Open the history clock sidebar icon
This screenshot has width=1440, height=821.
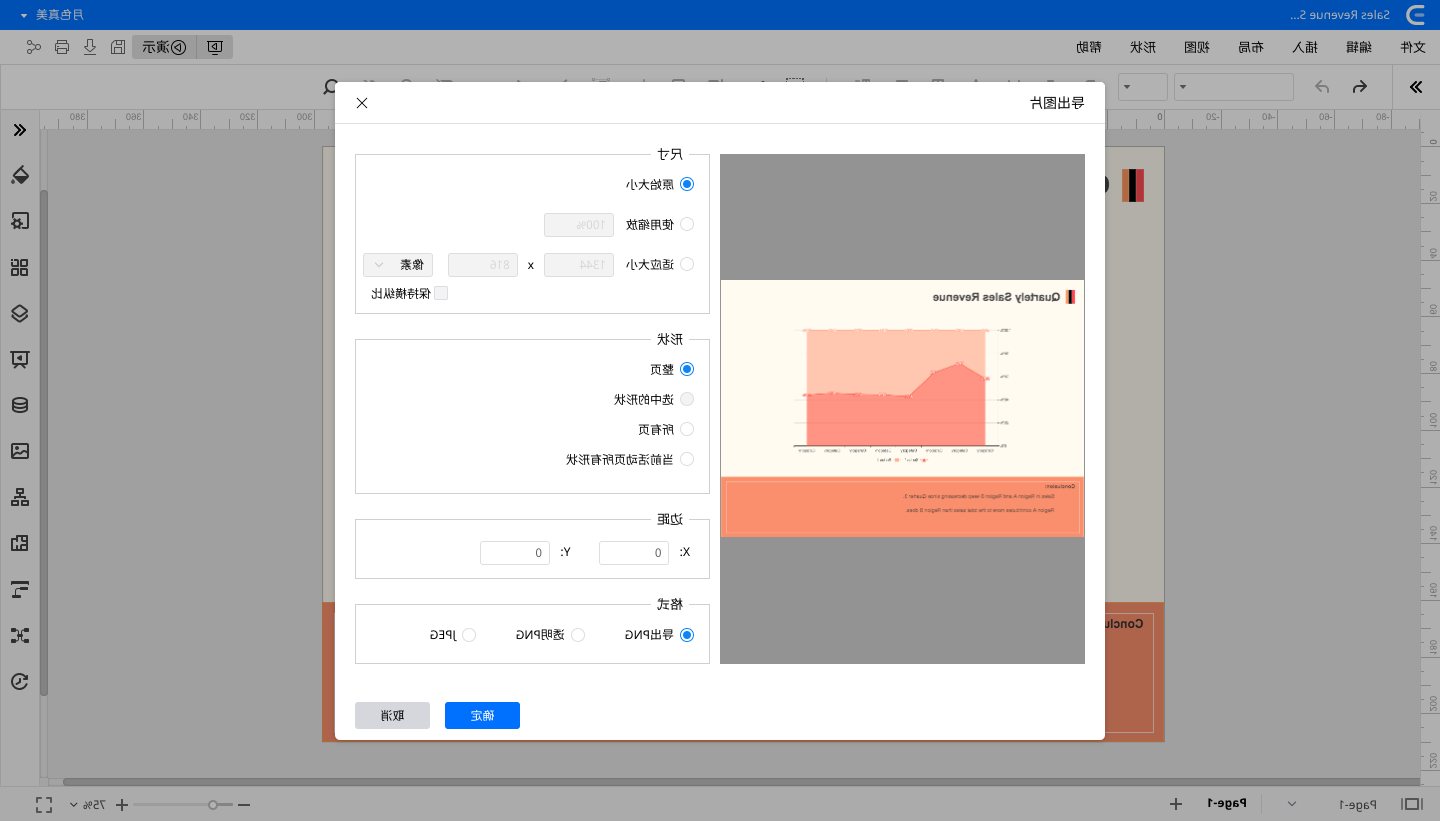20,681
